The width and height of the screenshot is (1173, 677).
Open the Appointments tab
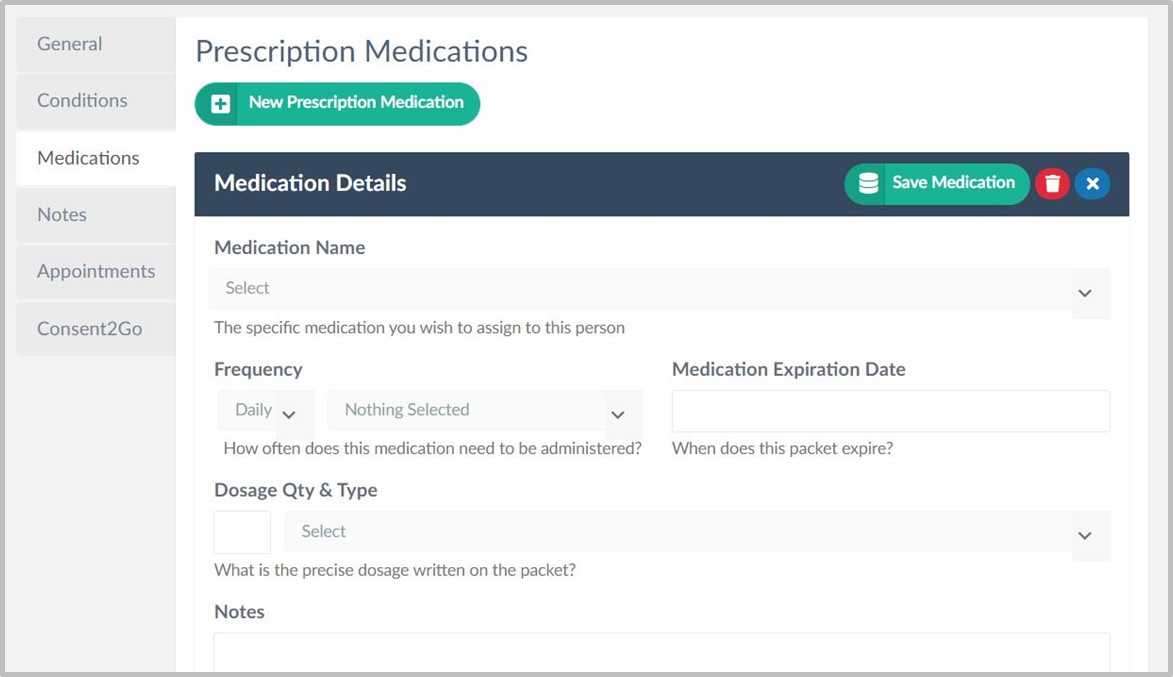click(x=96, y=272)
